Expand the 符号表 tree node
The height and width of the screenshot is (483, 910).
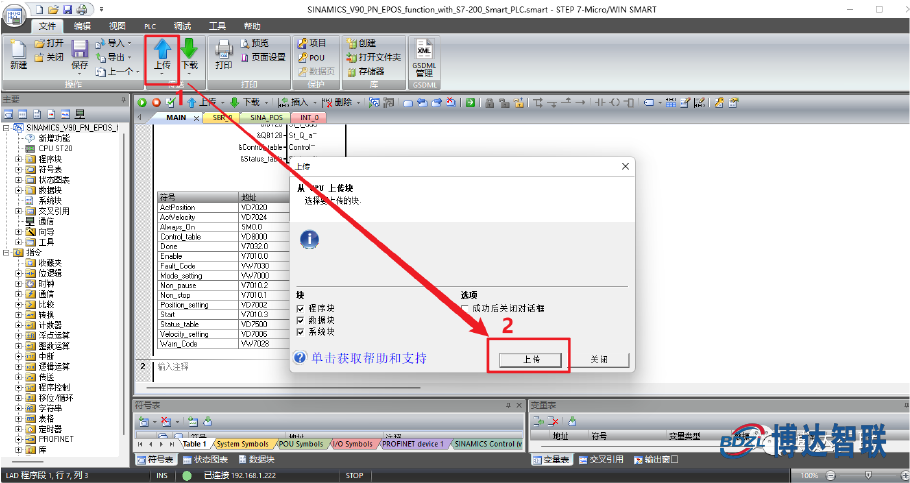(x=19, y=170)
